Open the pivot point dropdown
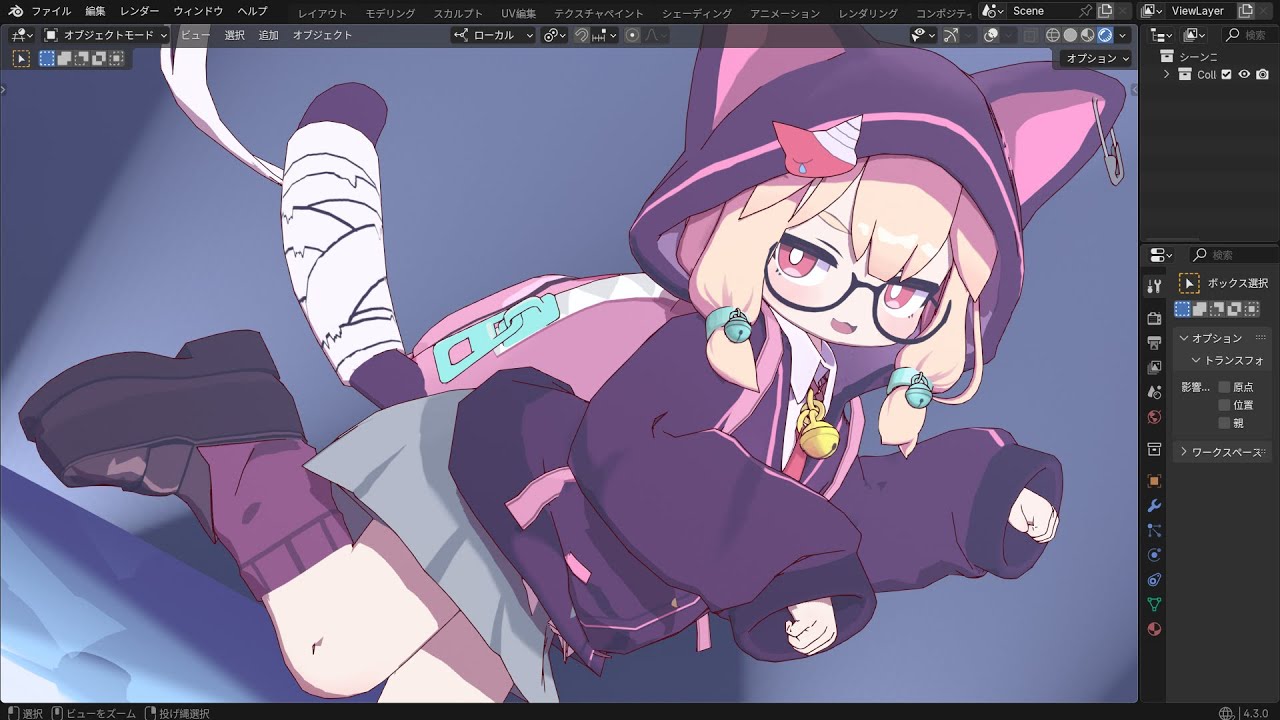 pos(555,35)
